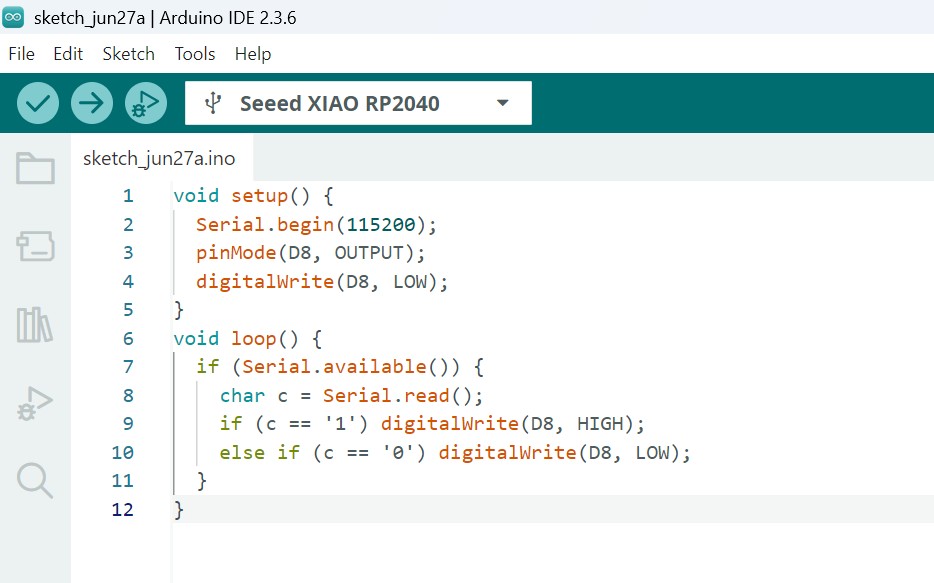934x583 pixels.
Task: Click line number 6 in the gutter
Action: tap(128, 339)
